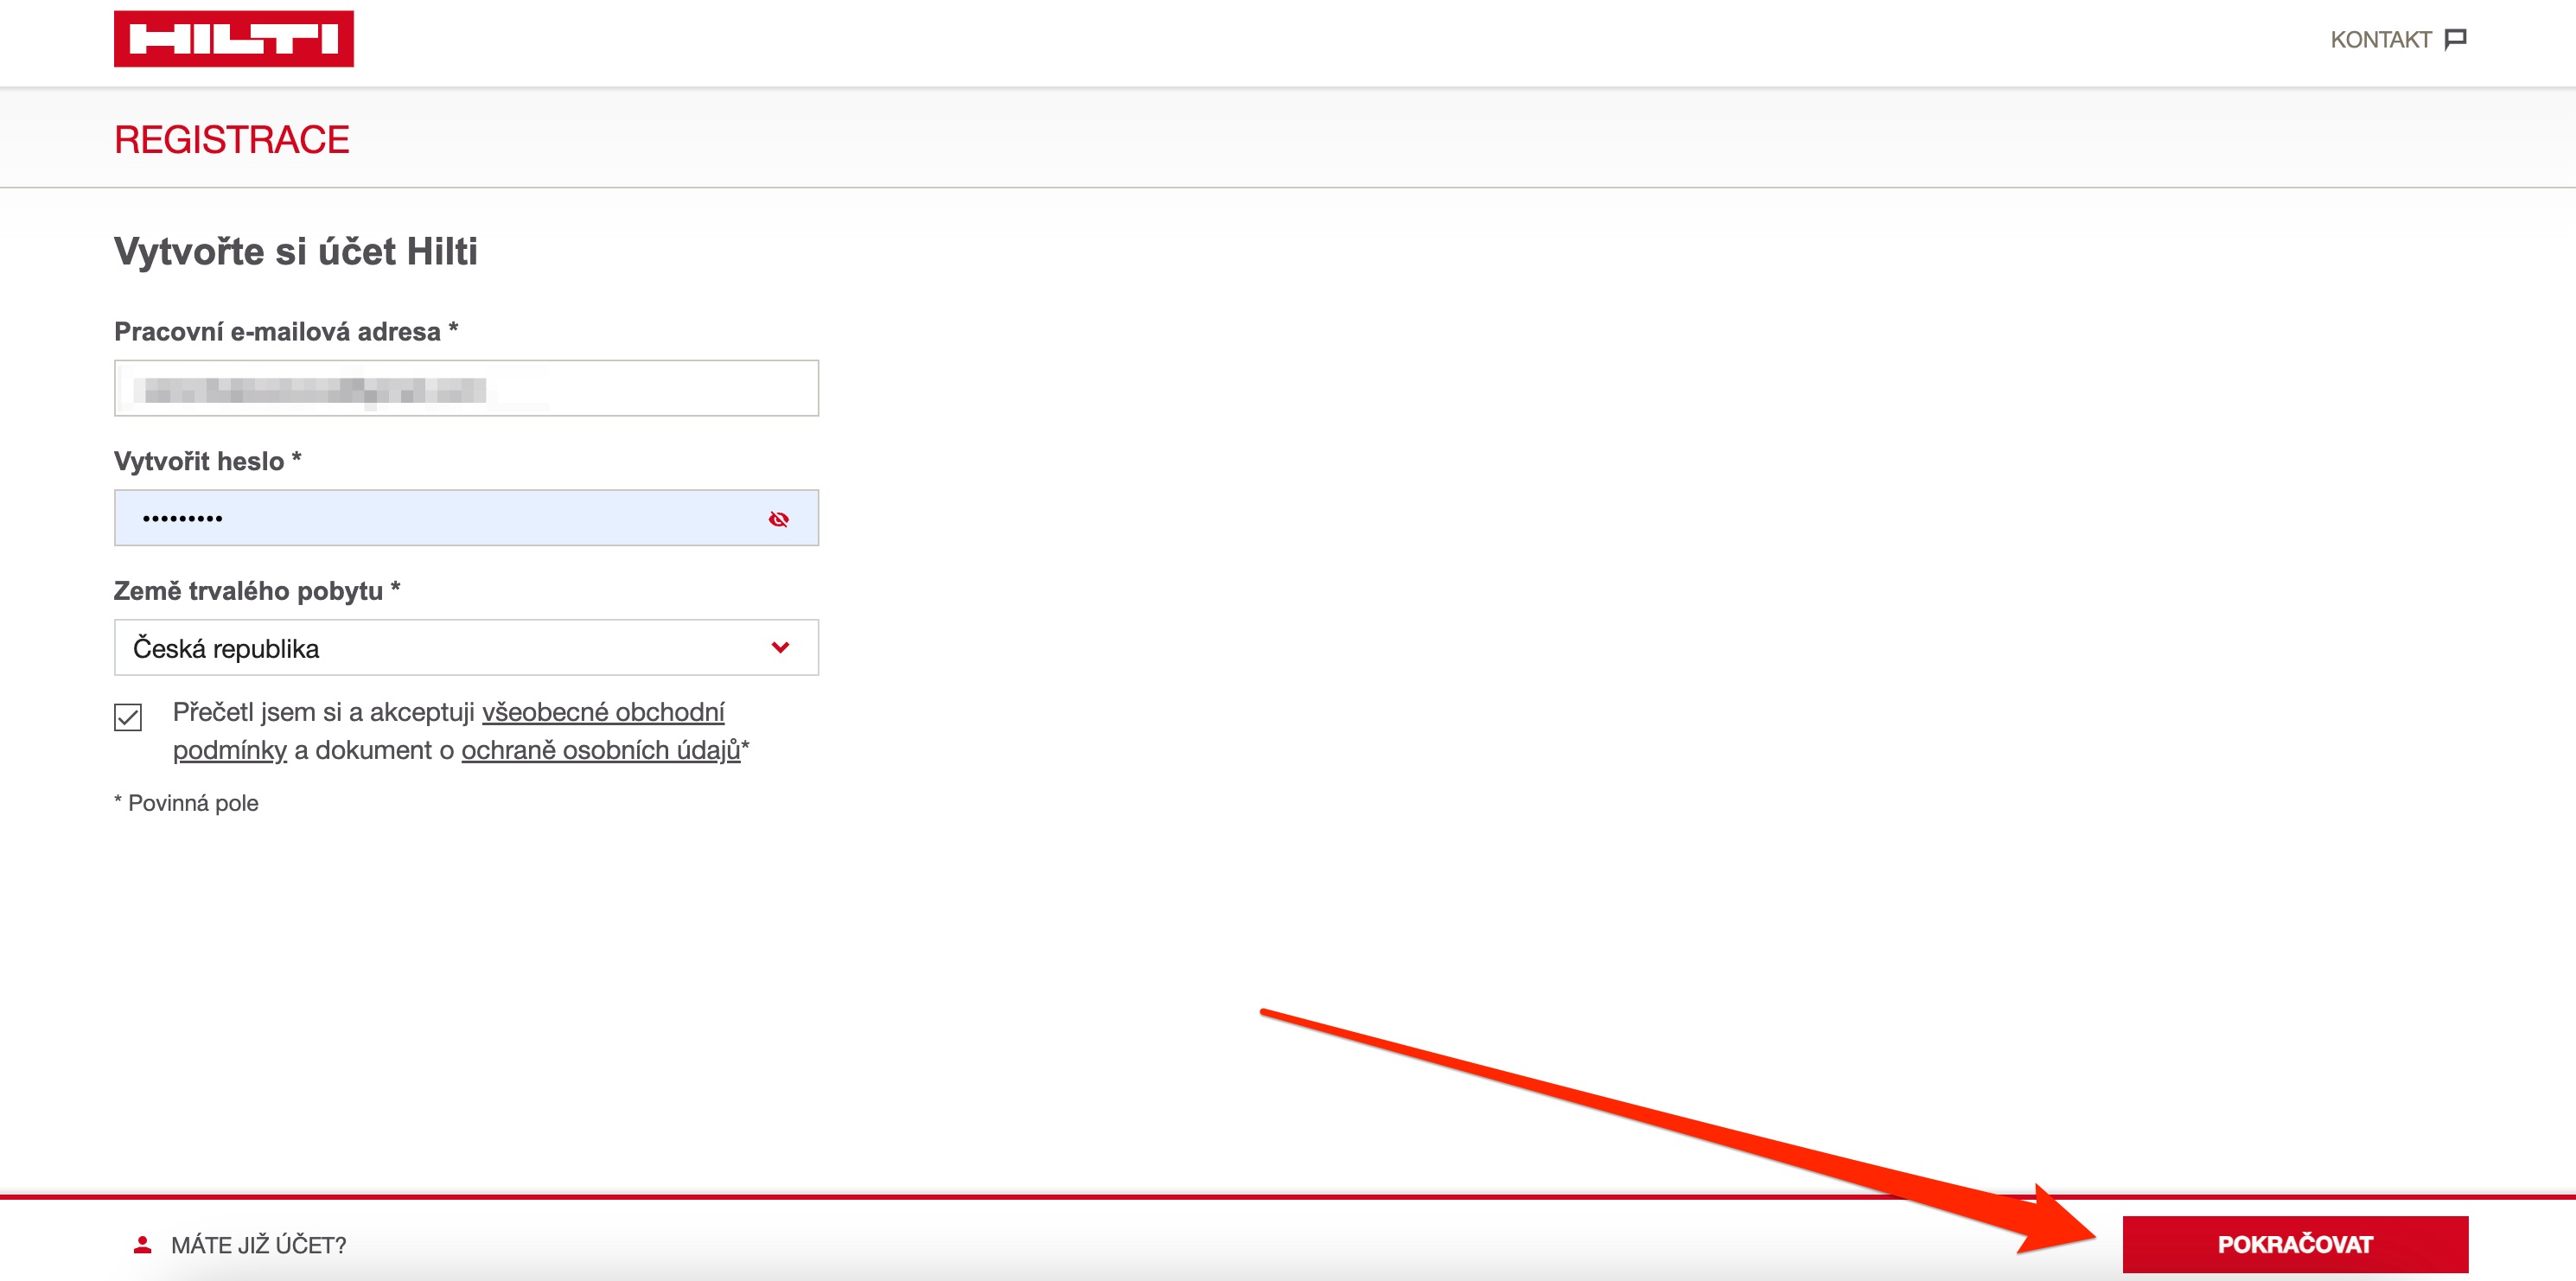Click the REGISTRACE heading
This screenshot has height=1281, width=2576.
[x=232, y=139]
